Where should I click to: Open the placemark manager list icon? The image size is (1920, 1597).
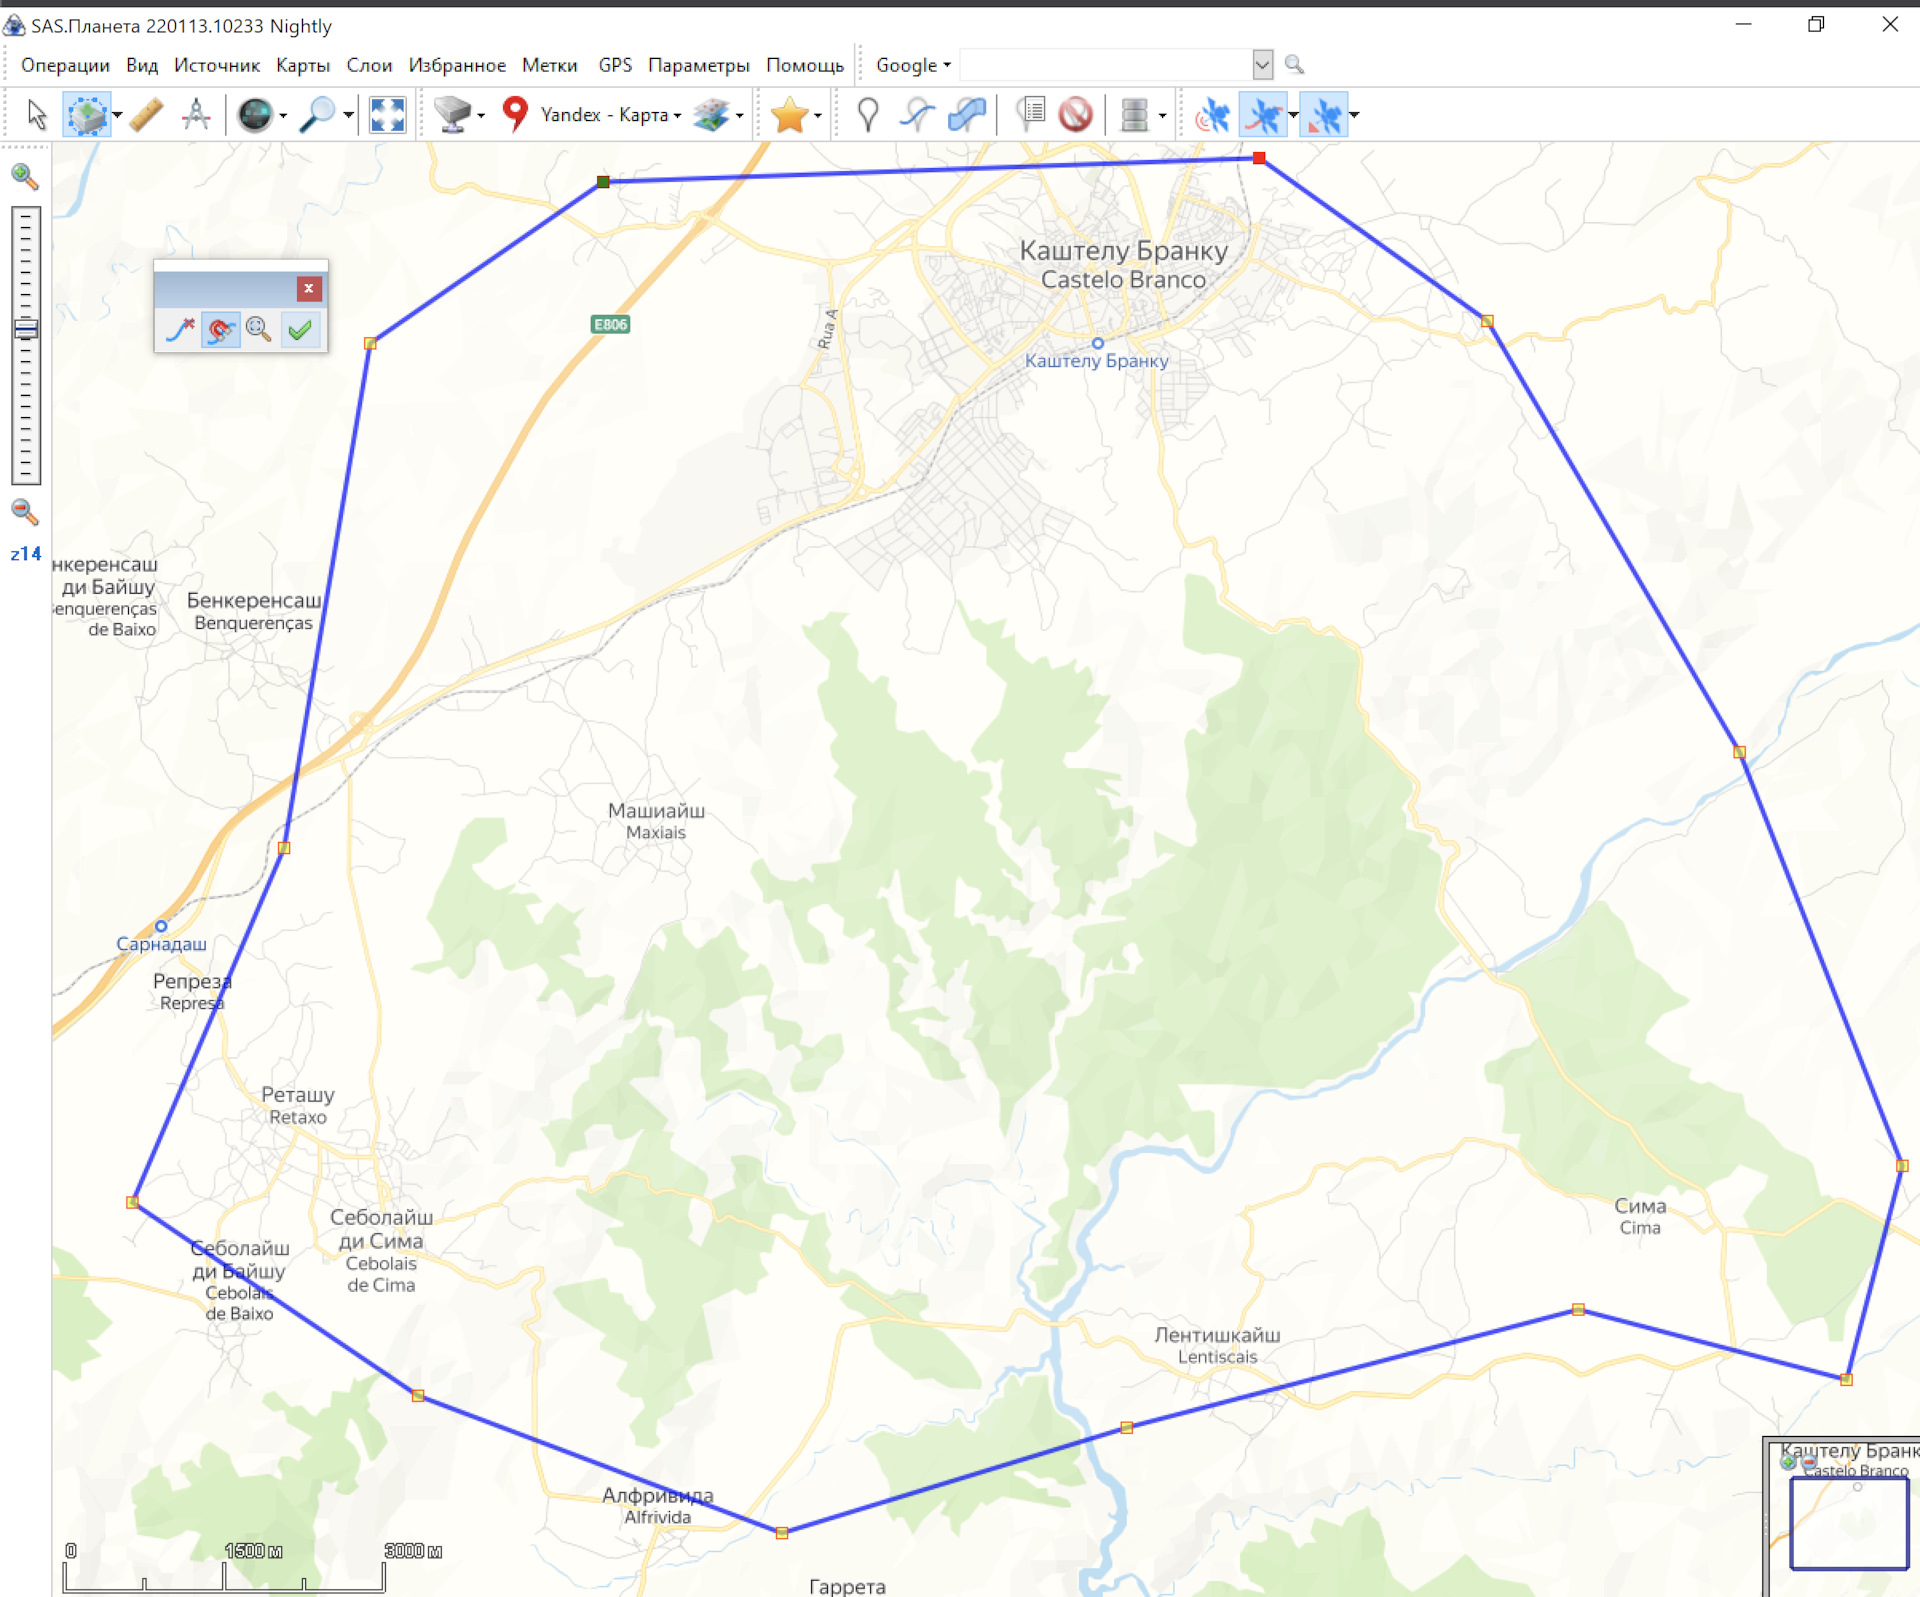click(x=1030, y=115)
